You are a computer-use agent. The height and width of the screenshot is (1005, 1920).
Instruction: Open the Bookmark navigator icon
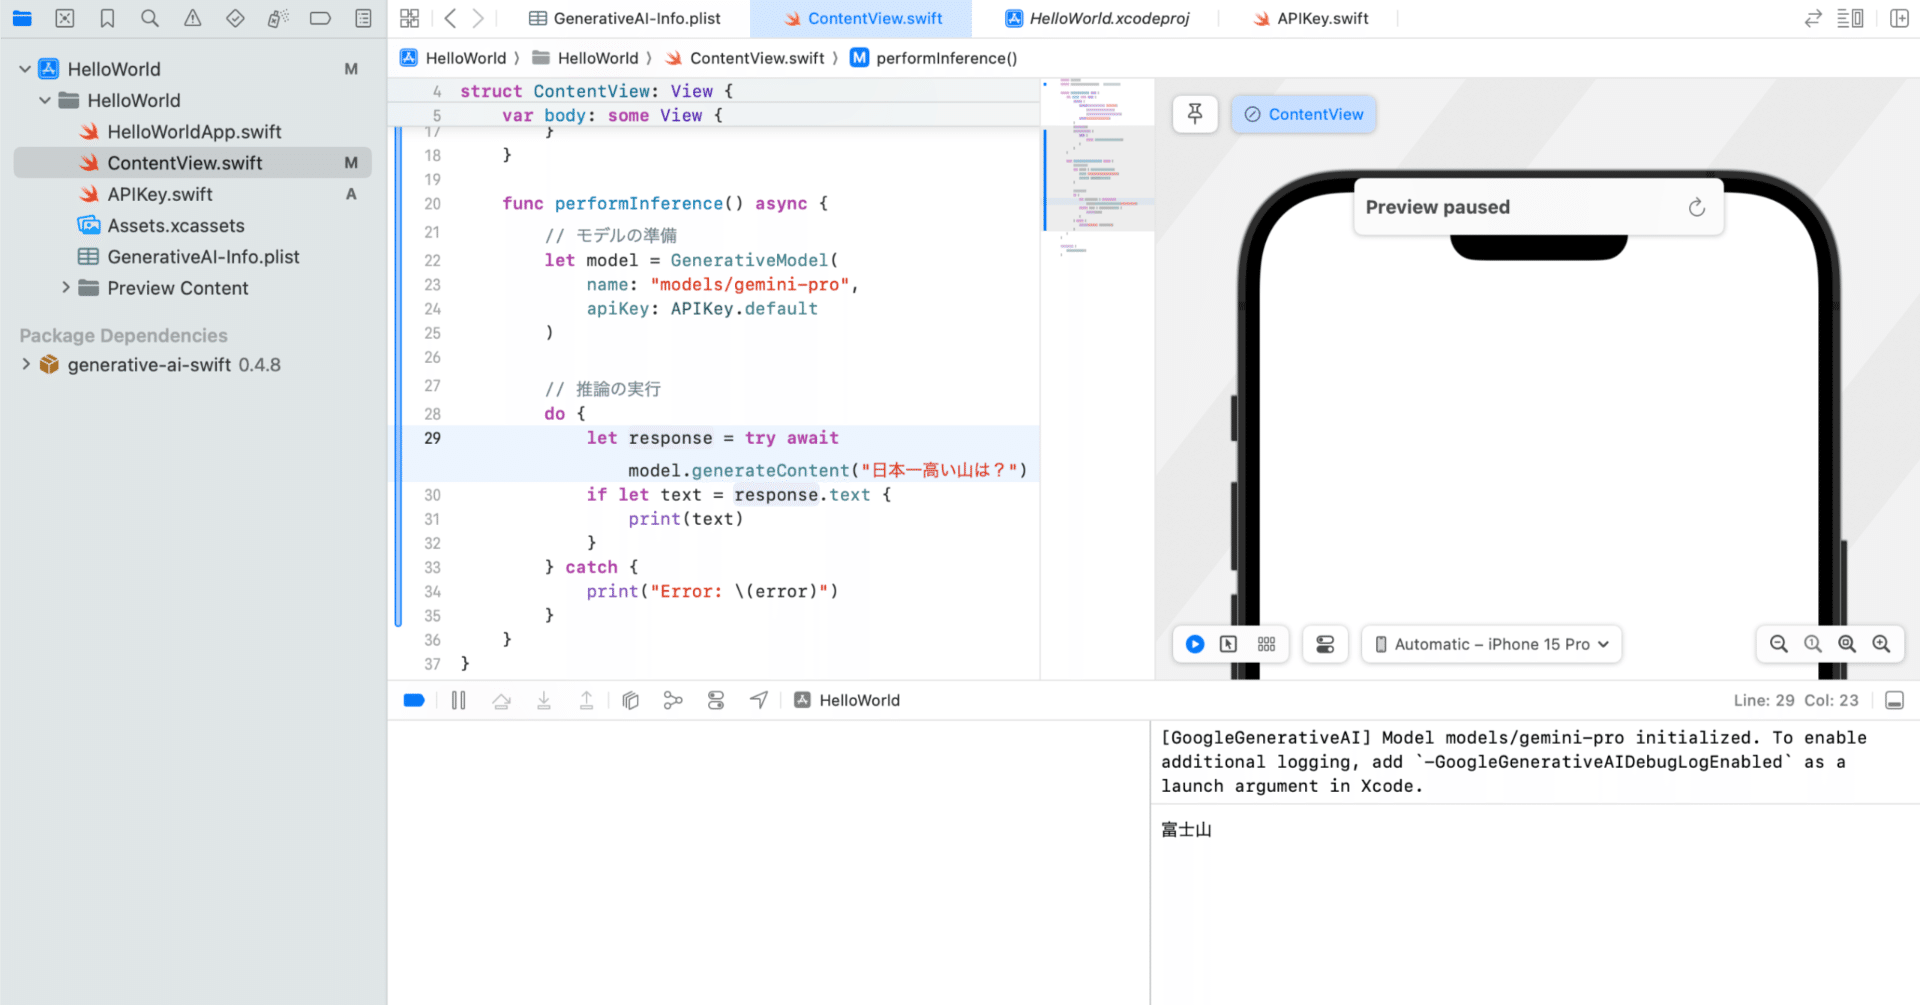coord(107,18)
